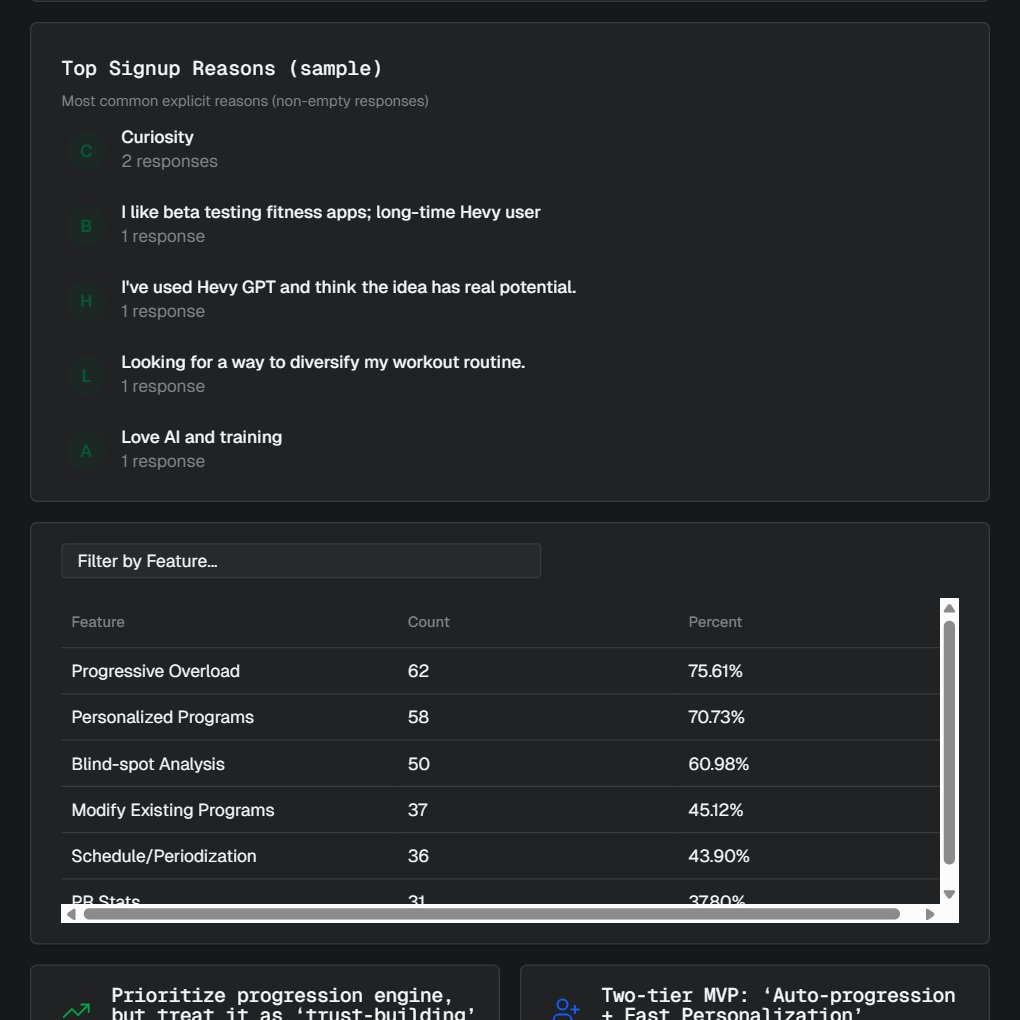The width and height of the screenshot is (1020, 1020).
Task: Click the Curiosity 'C' avatar icon
Action: click(x=86, y=151)
